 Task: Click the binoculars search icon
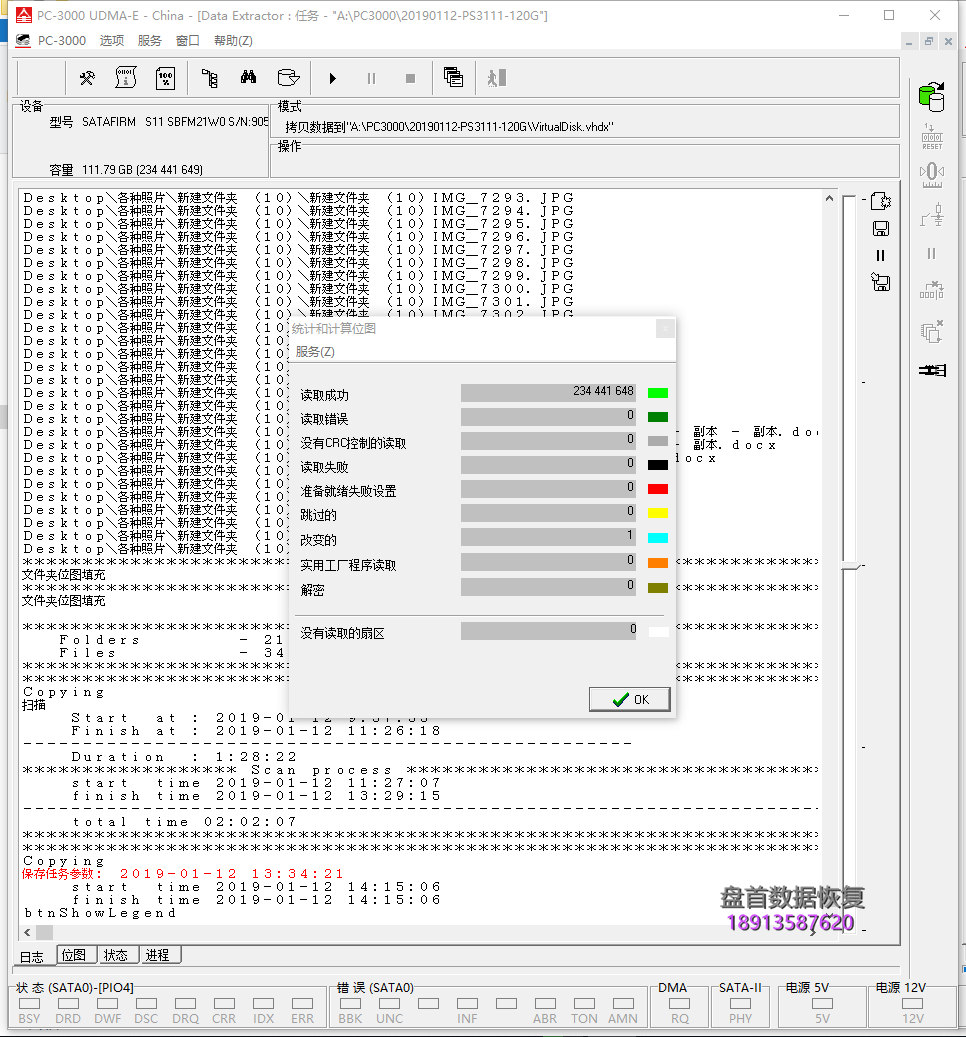tap(248, 78)
